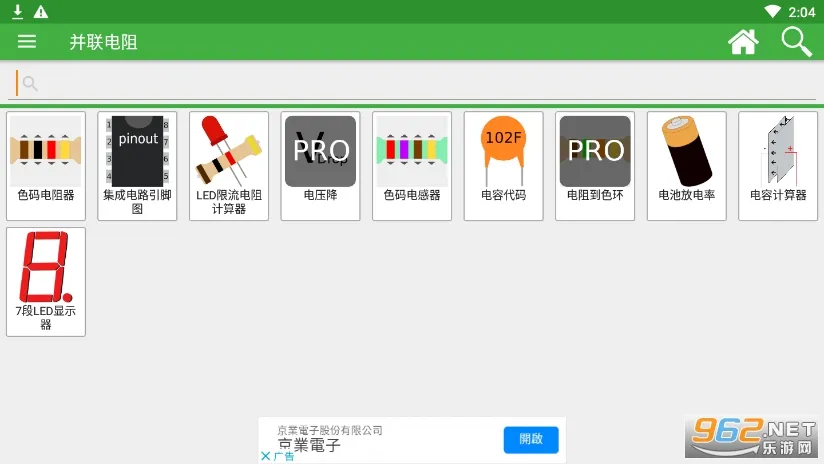824x464 pixels.
Task: Tap the 并联电阻 page title
Action: (x=103, y=42)
